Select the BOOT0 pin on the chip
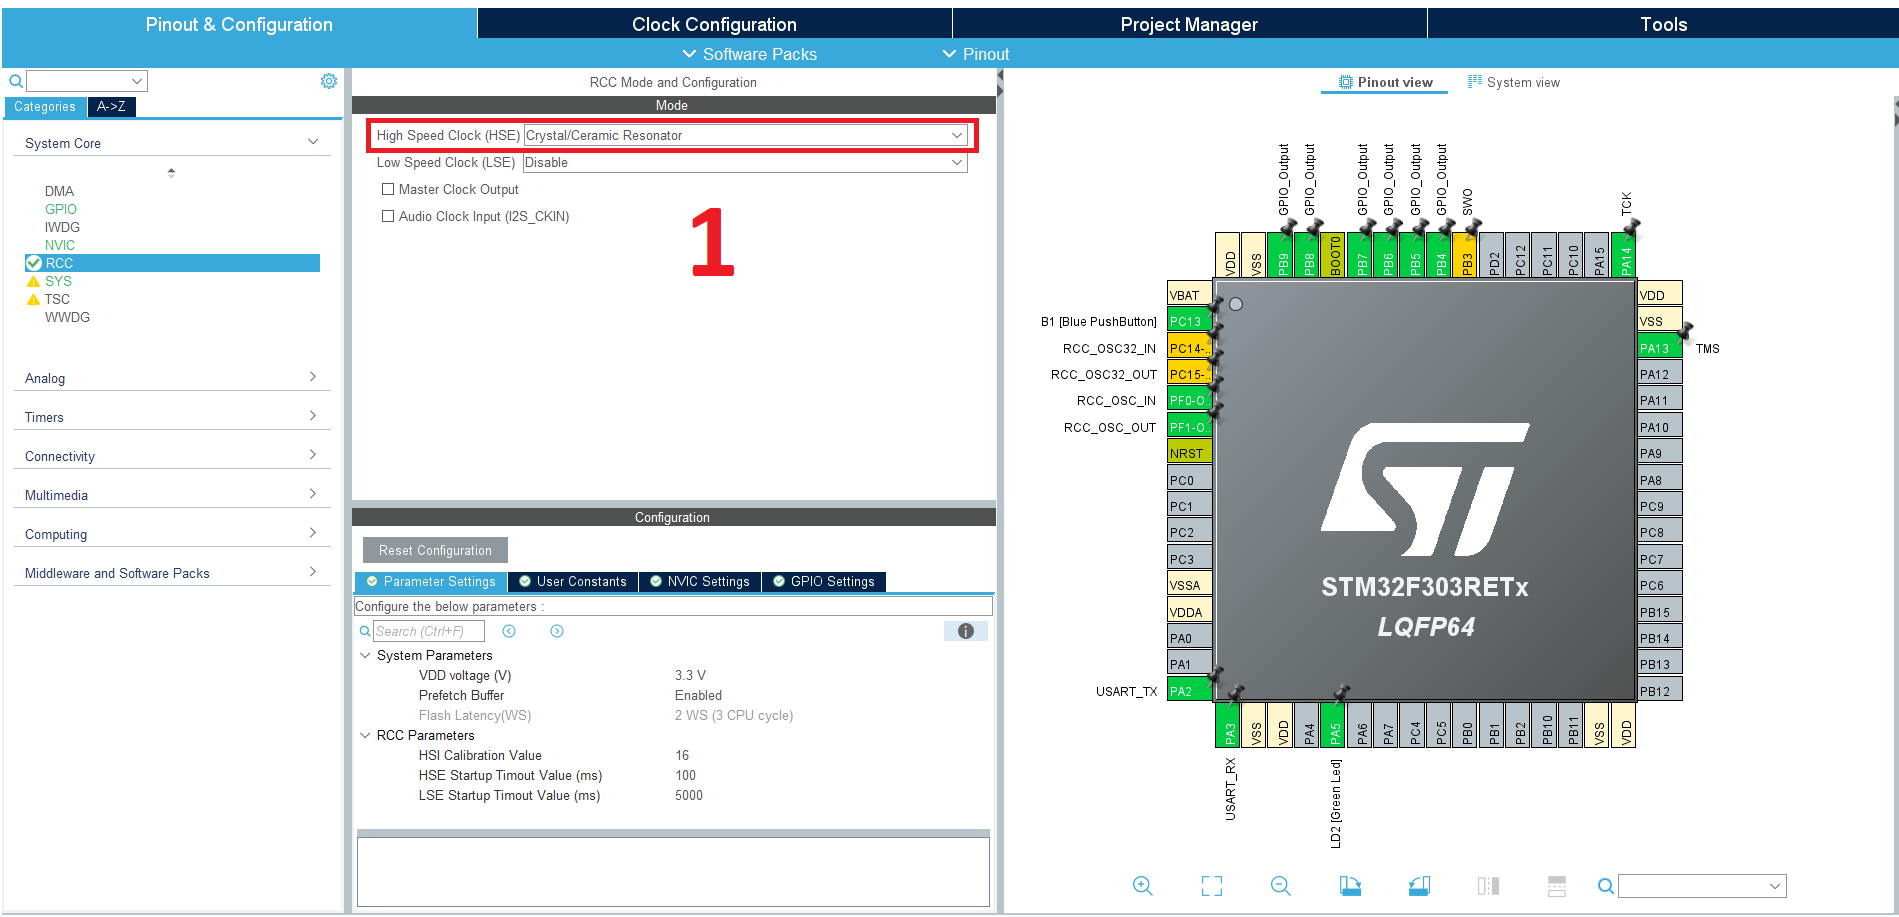Image resolution: width=1899 pixels, height=917 pixels. click(1334, 255)
